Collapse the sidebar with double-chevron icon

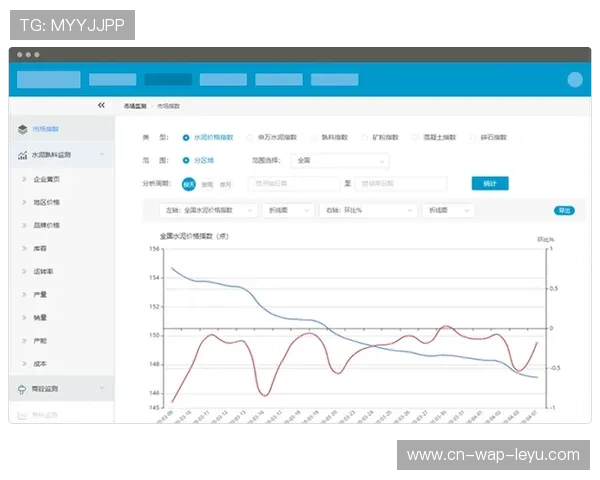tap(101, 105)
